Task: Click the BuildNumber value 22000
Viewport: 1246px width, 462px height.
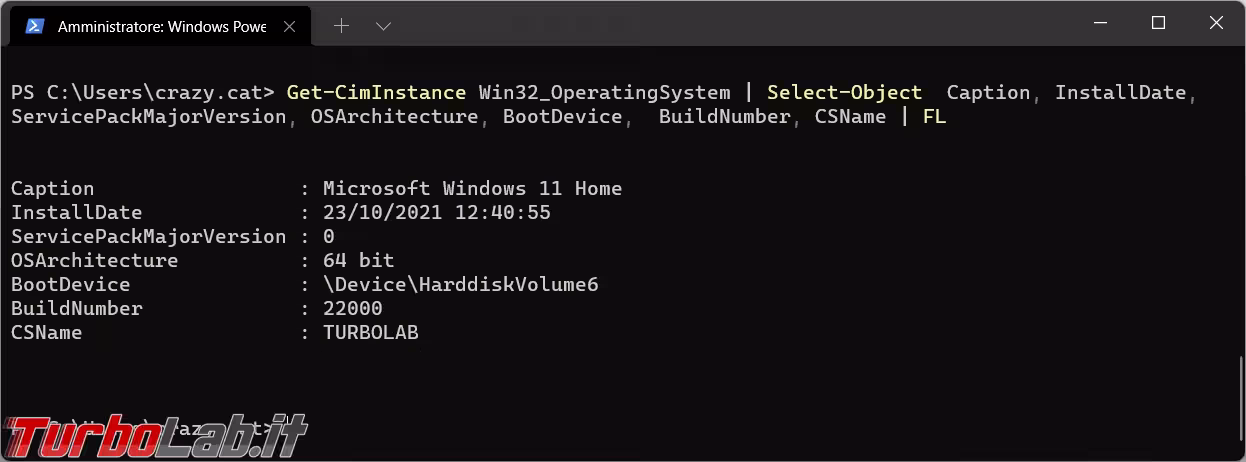Action: point(352,309)
